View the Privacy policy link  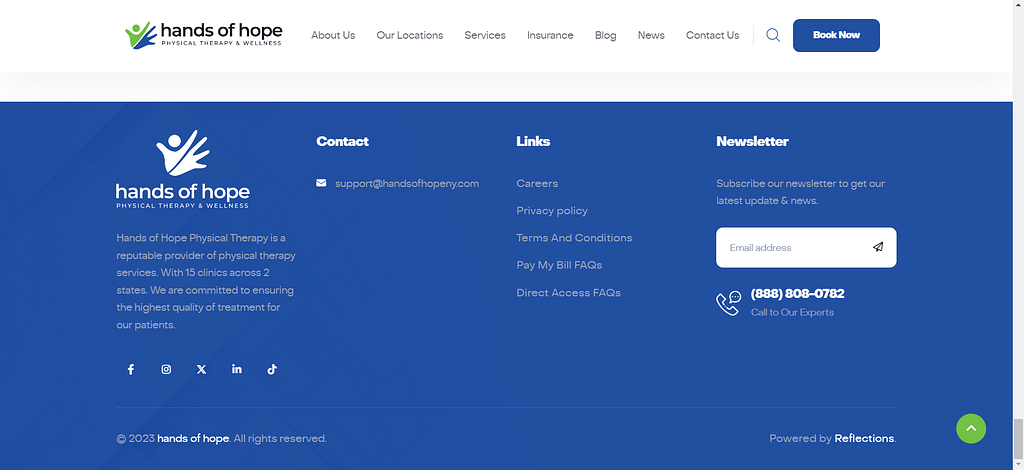coord(552,211)
